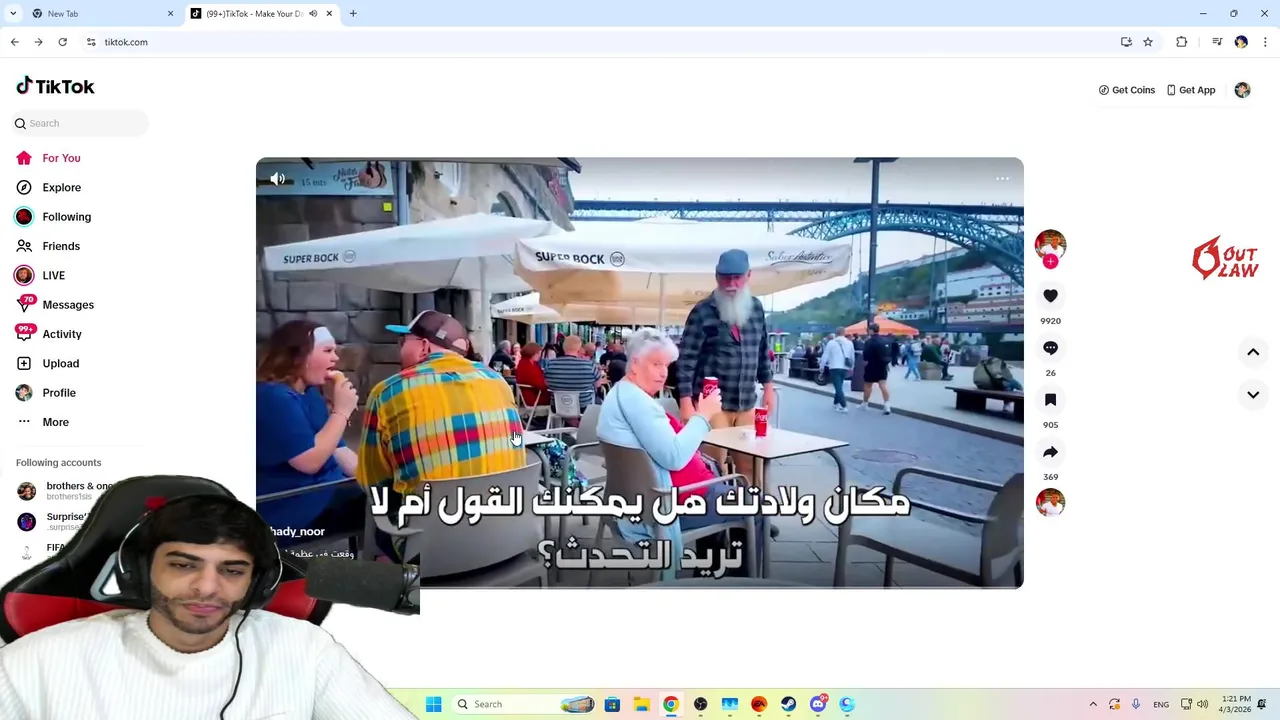Screen dimensions: 1280x720
Task: Share the video with arrow icon
Action: pos(1050,452)
